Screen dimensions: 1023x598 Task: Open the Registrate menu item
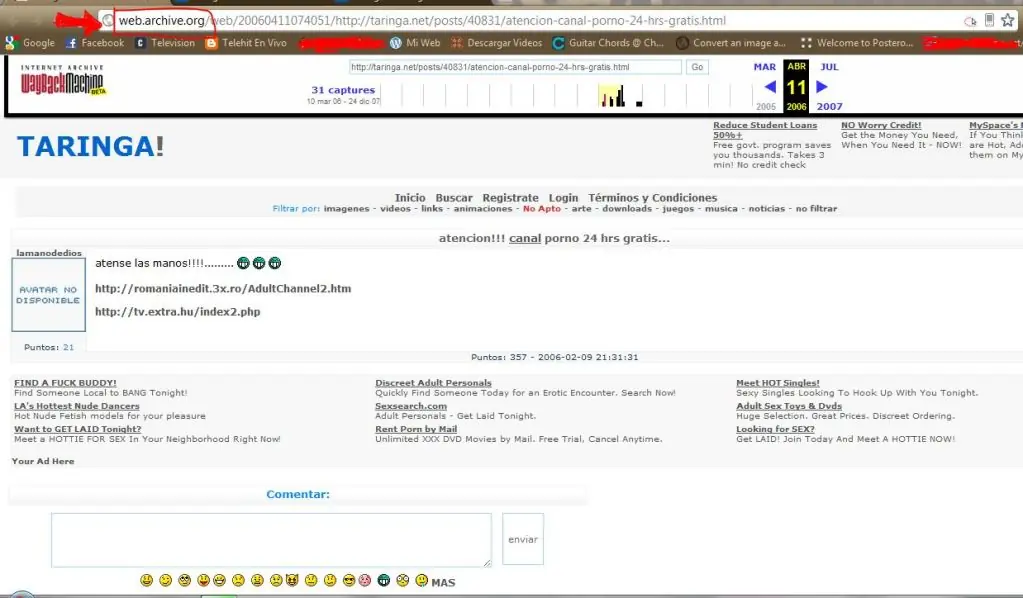(x=510, y=198)
